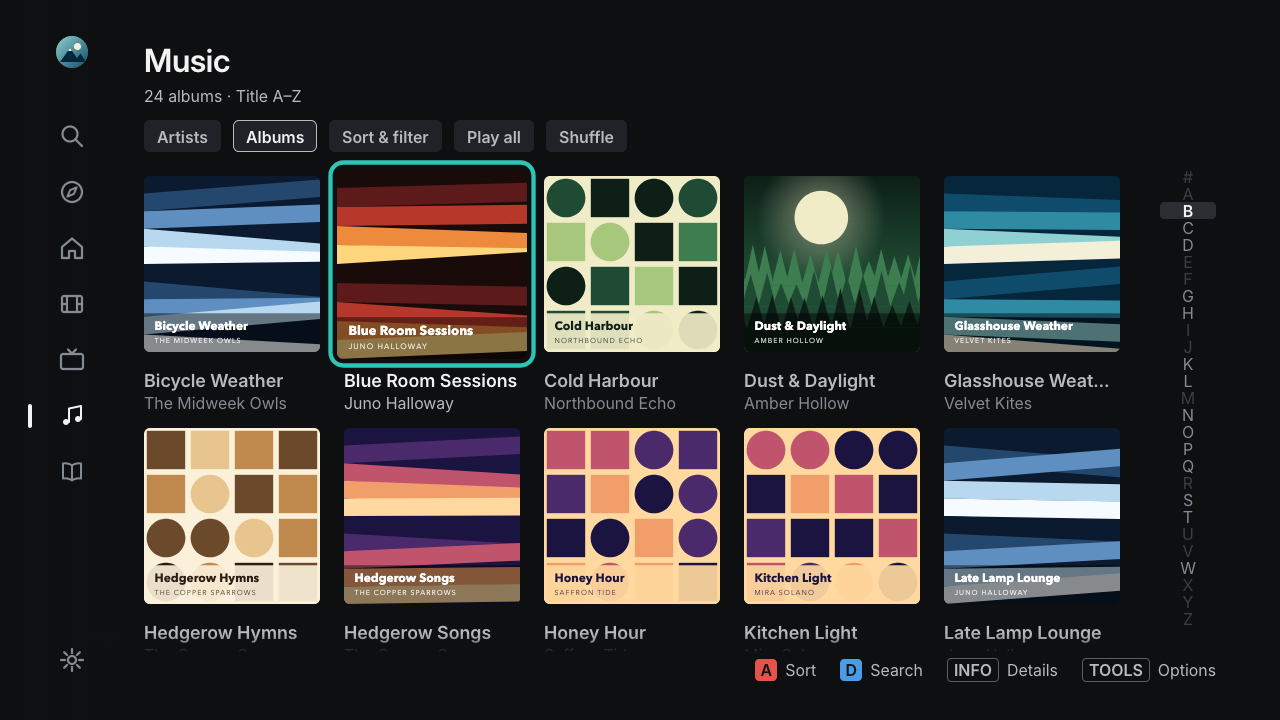This screenshot has width=1280, height=720.
Task: Open the Dust & Daylight album cover
Action: [x=832, y=264]
